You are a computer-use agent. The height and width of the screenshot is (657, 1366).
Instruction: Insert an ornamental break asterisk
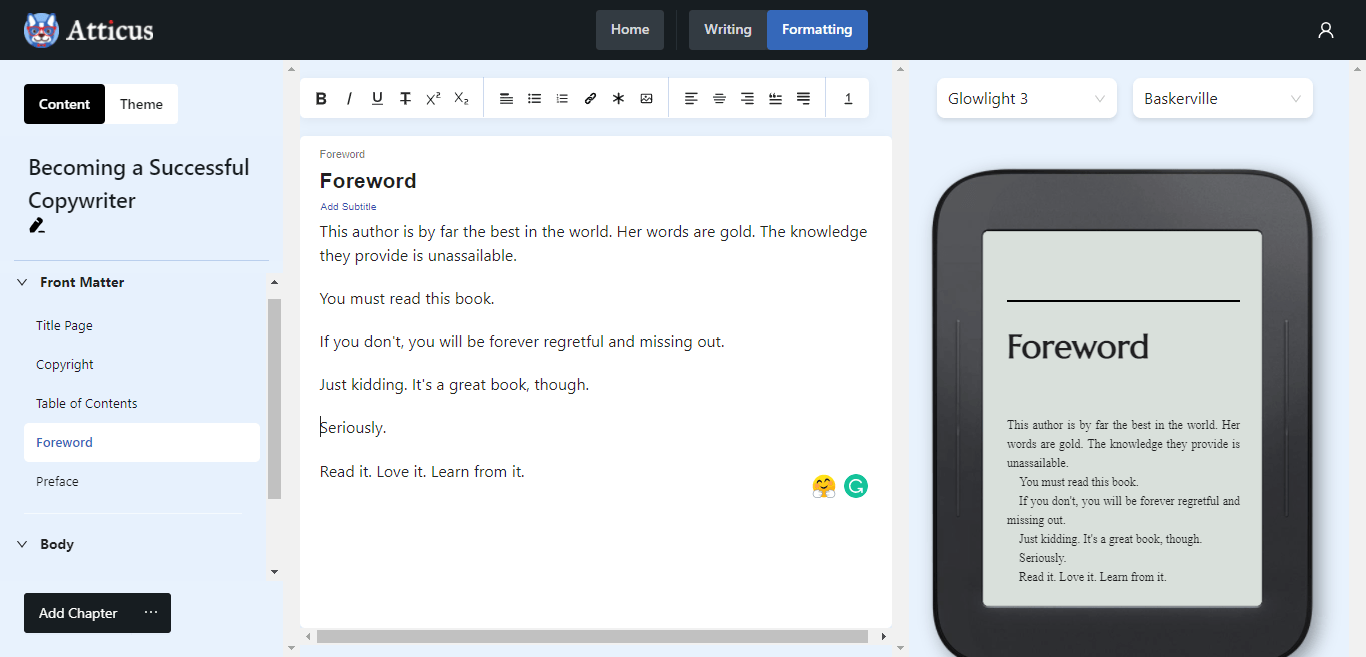click(618, 98)
